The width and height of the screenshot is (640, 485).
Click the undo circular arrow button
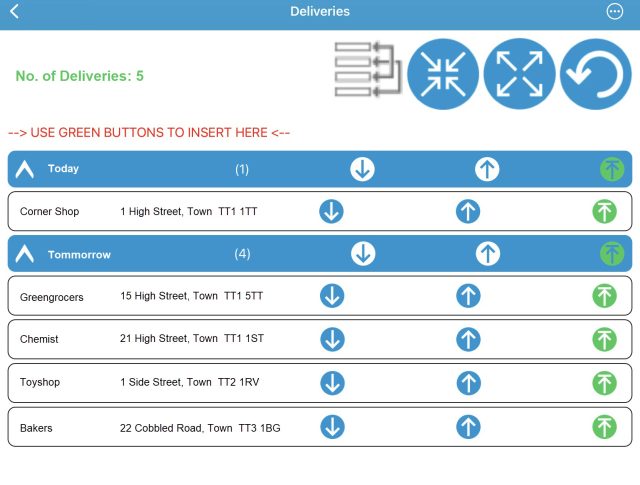tap(596, 74)
